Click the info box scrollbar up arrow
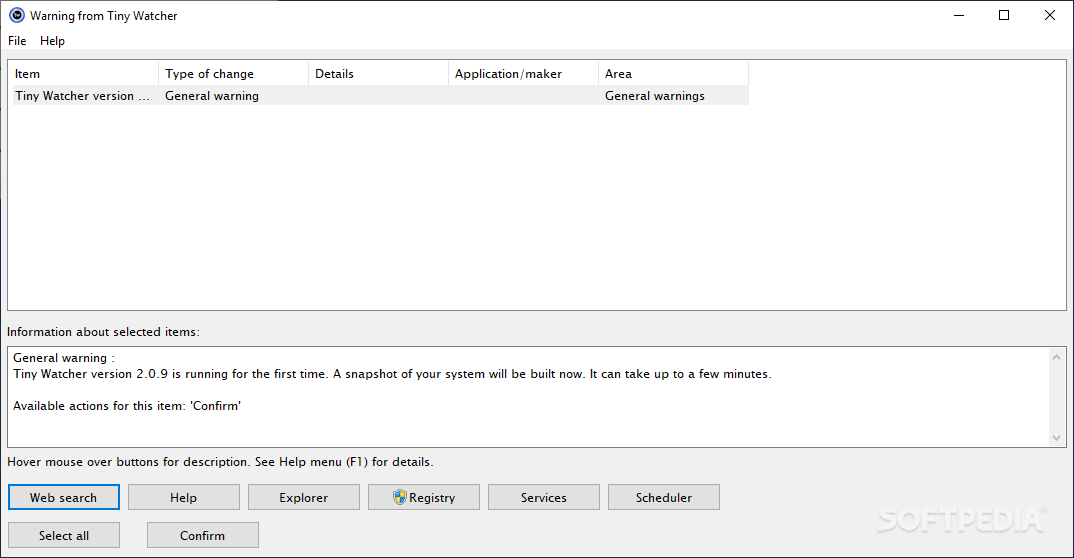 pyautogui.click(x=1056, y=357)
